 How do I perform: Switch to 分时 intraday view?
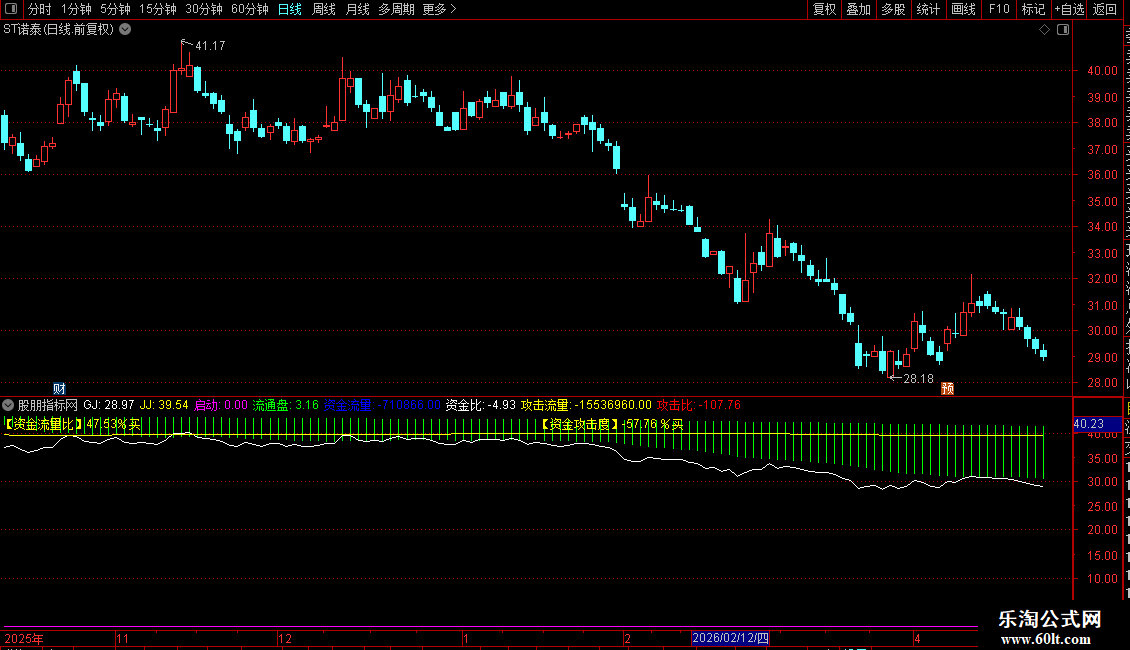tap(40, 9)
